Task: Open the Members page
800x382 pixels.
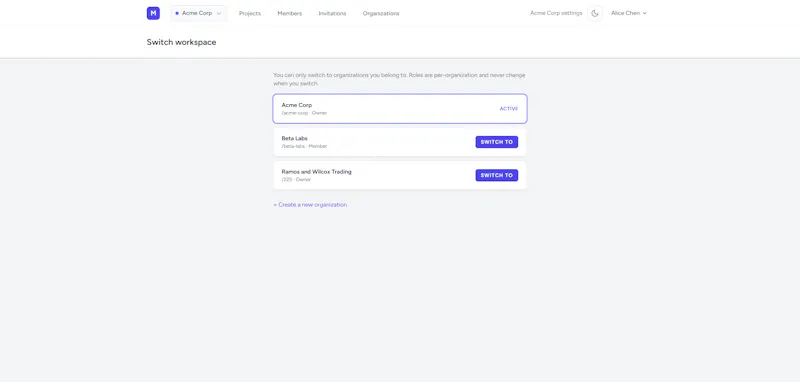Action: click(x=289, y=13)
